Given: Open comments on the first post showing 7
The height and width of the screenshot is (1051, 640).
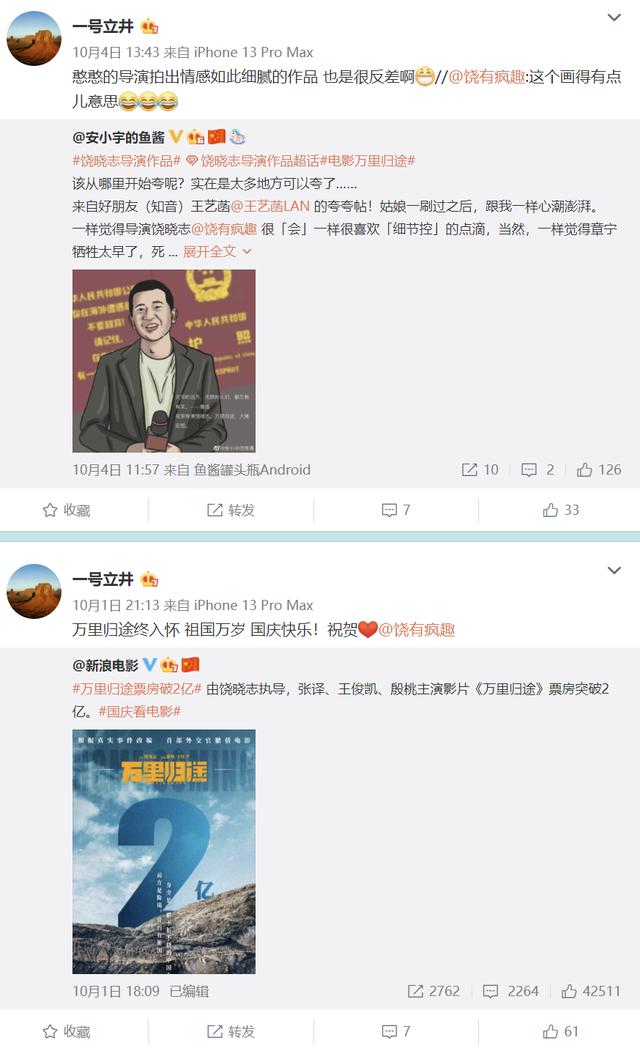Looking at the screenshot, I should pyautogui.click(x=395, y=510).
